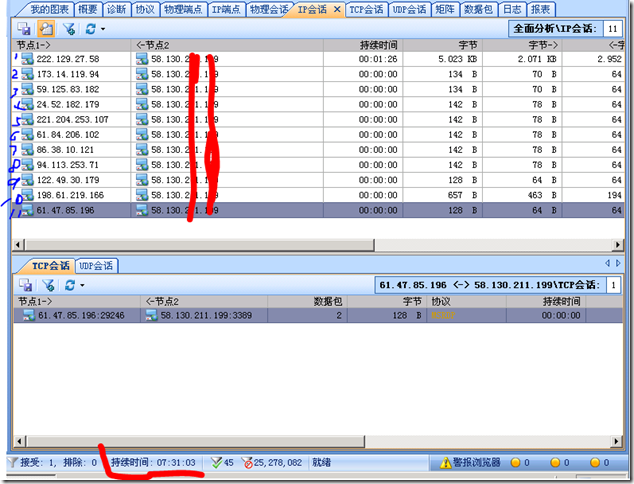Click the accepted packets icon showing 45
The width and height of the screenshot is (634, 484).
(217, 462)
